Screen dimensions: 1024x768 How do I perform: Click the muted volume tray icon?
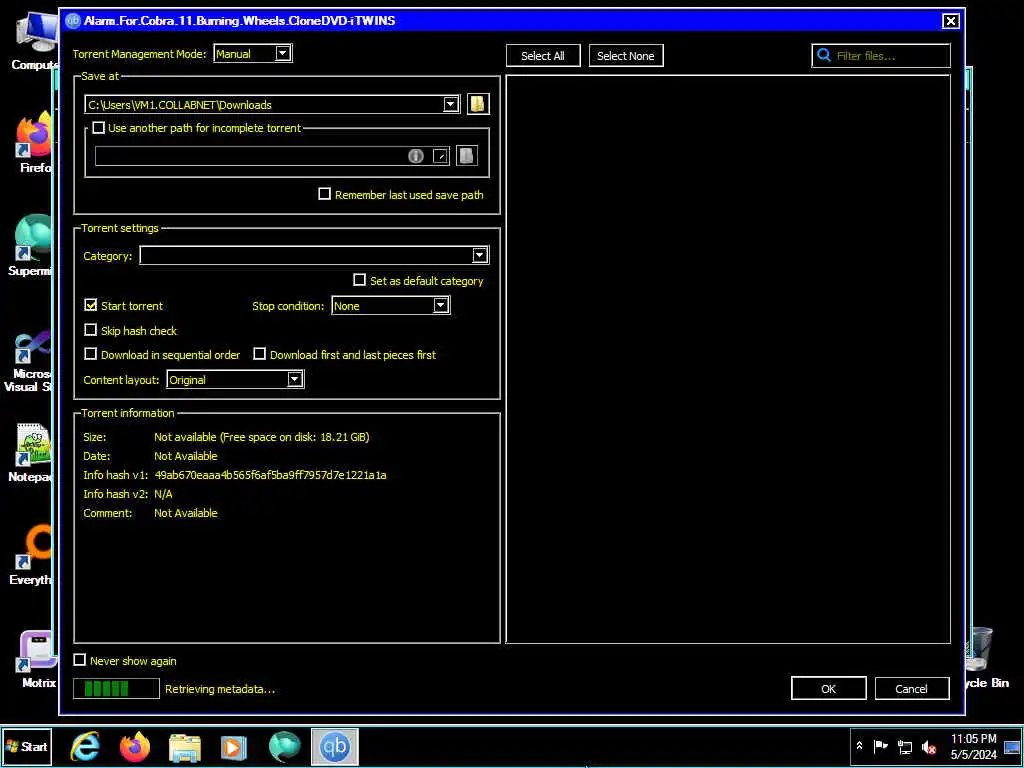click(928, 747)
